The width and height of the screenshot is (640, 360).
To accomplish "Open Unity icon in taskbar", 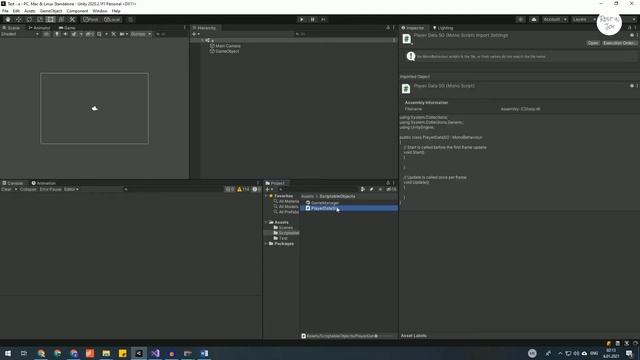I will [139, 353].
